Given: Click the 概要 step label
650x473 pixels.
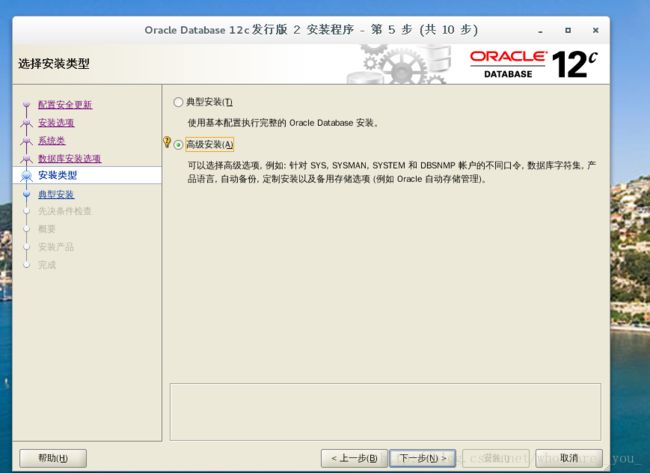Looking at the screenshot, I should tap(47, 229).
